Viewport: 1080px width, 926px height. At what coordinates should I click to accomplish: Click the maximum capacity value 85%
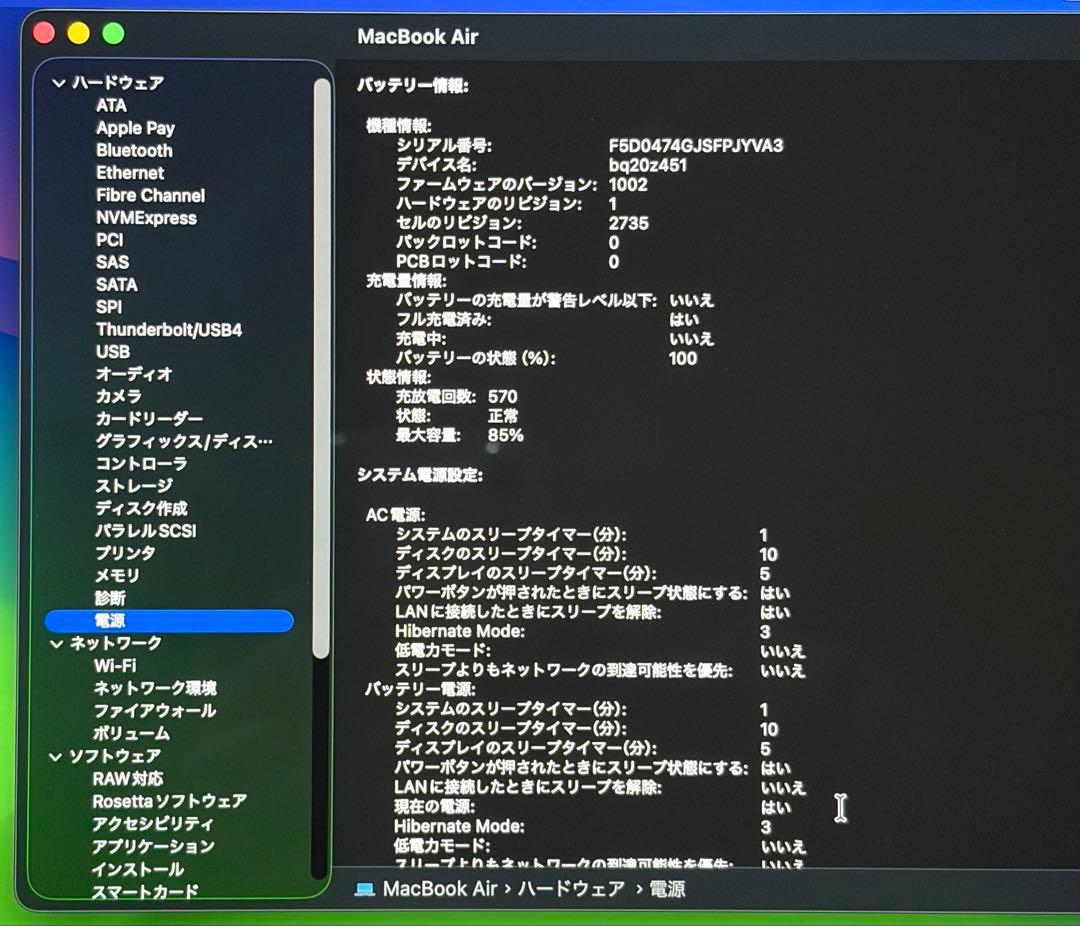pos(506,435)
